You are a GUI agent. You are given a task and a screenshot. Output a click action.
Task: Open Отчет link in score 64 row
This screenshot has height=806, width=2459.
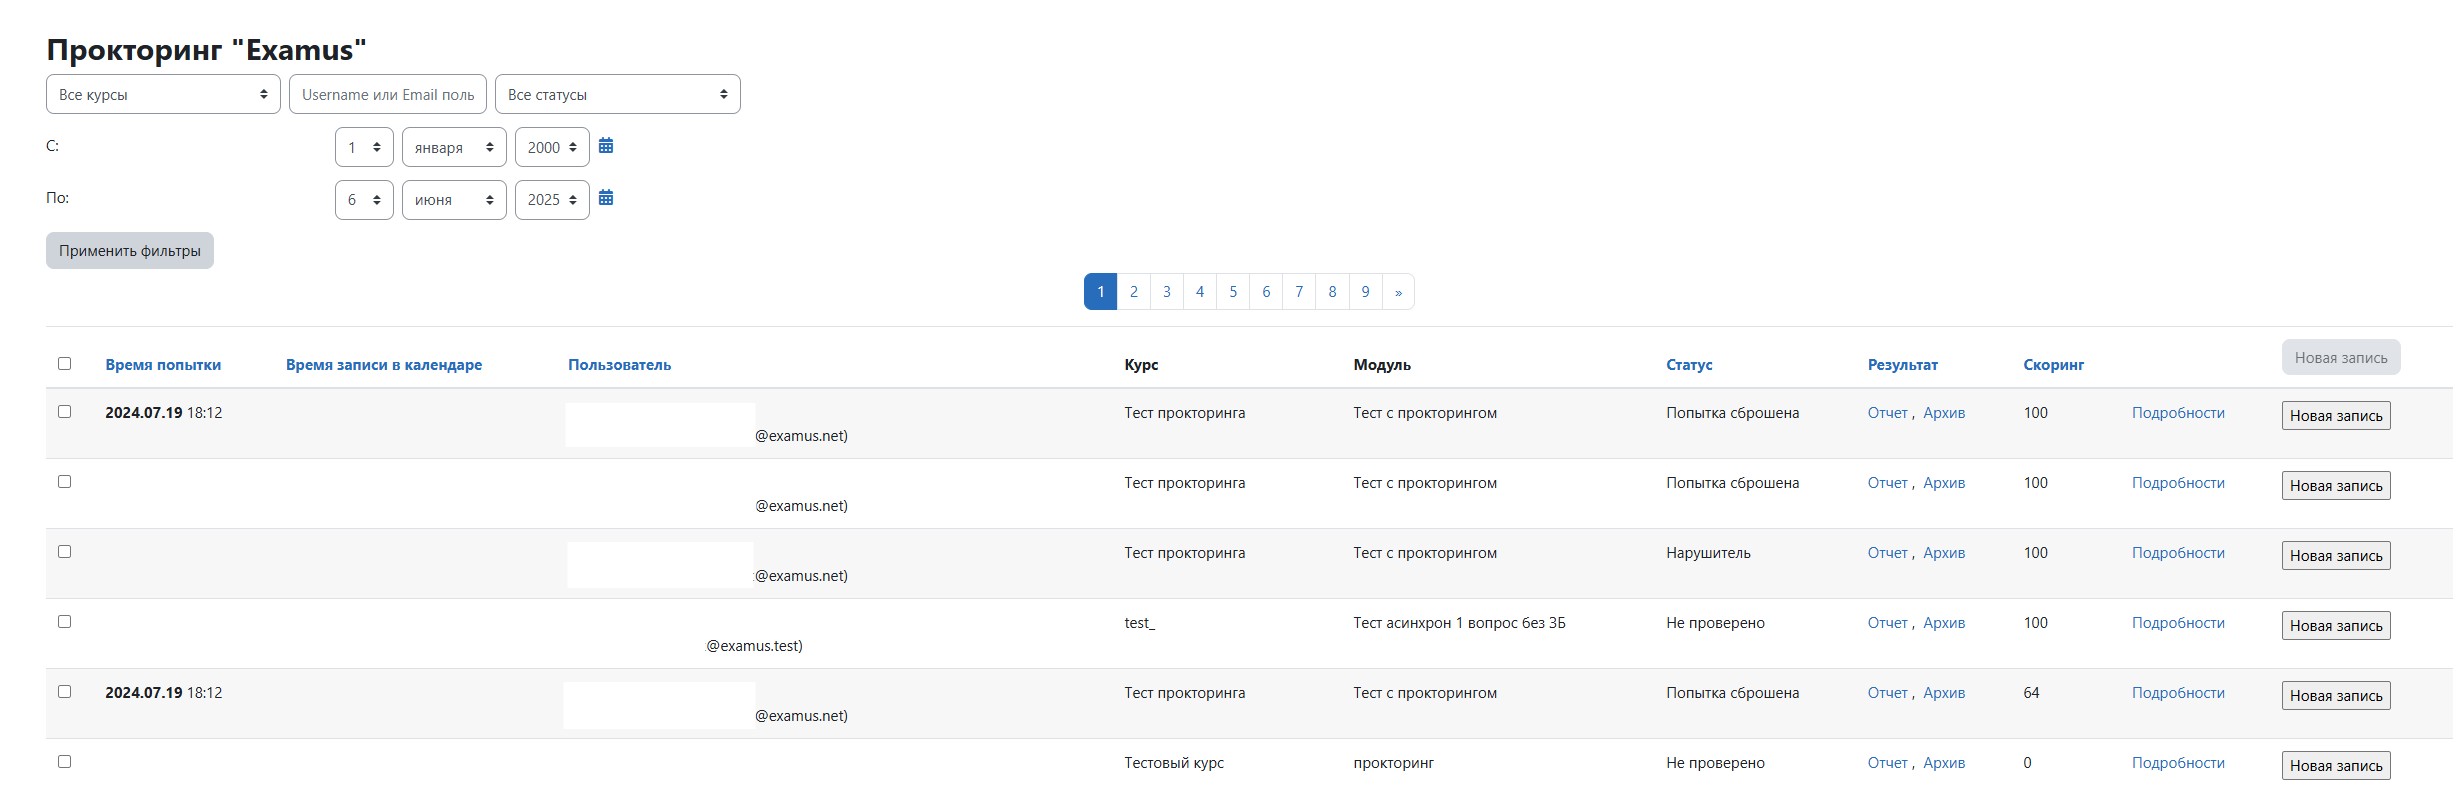coord(1888,693)
